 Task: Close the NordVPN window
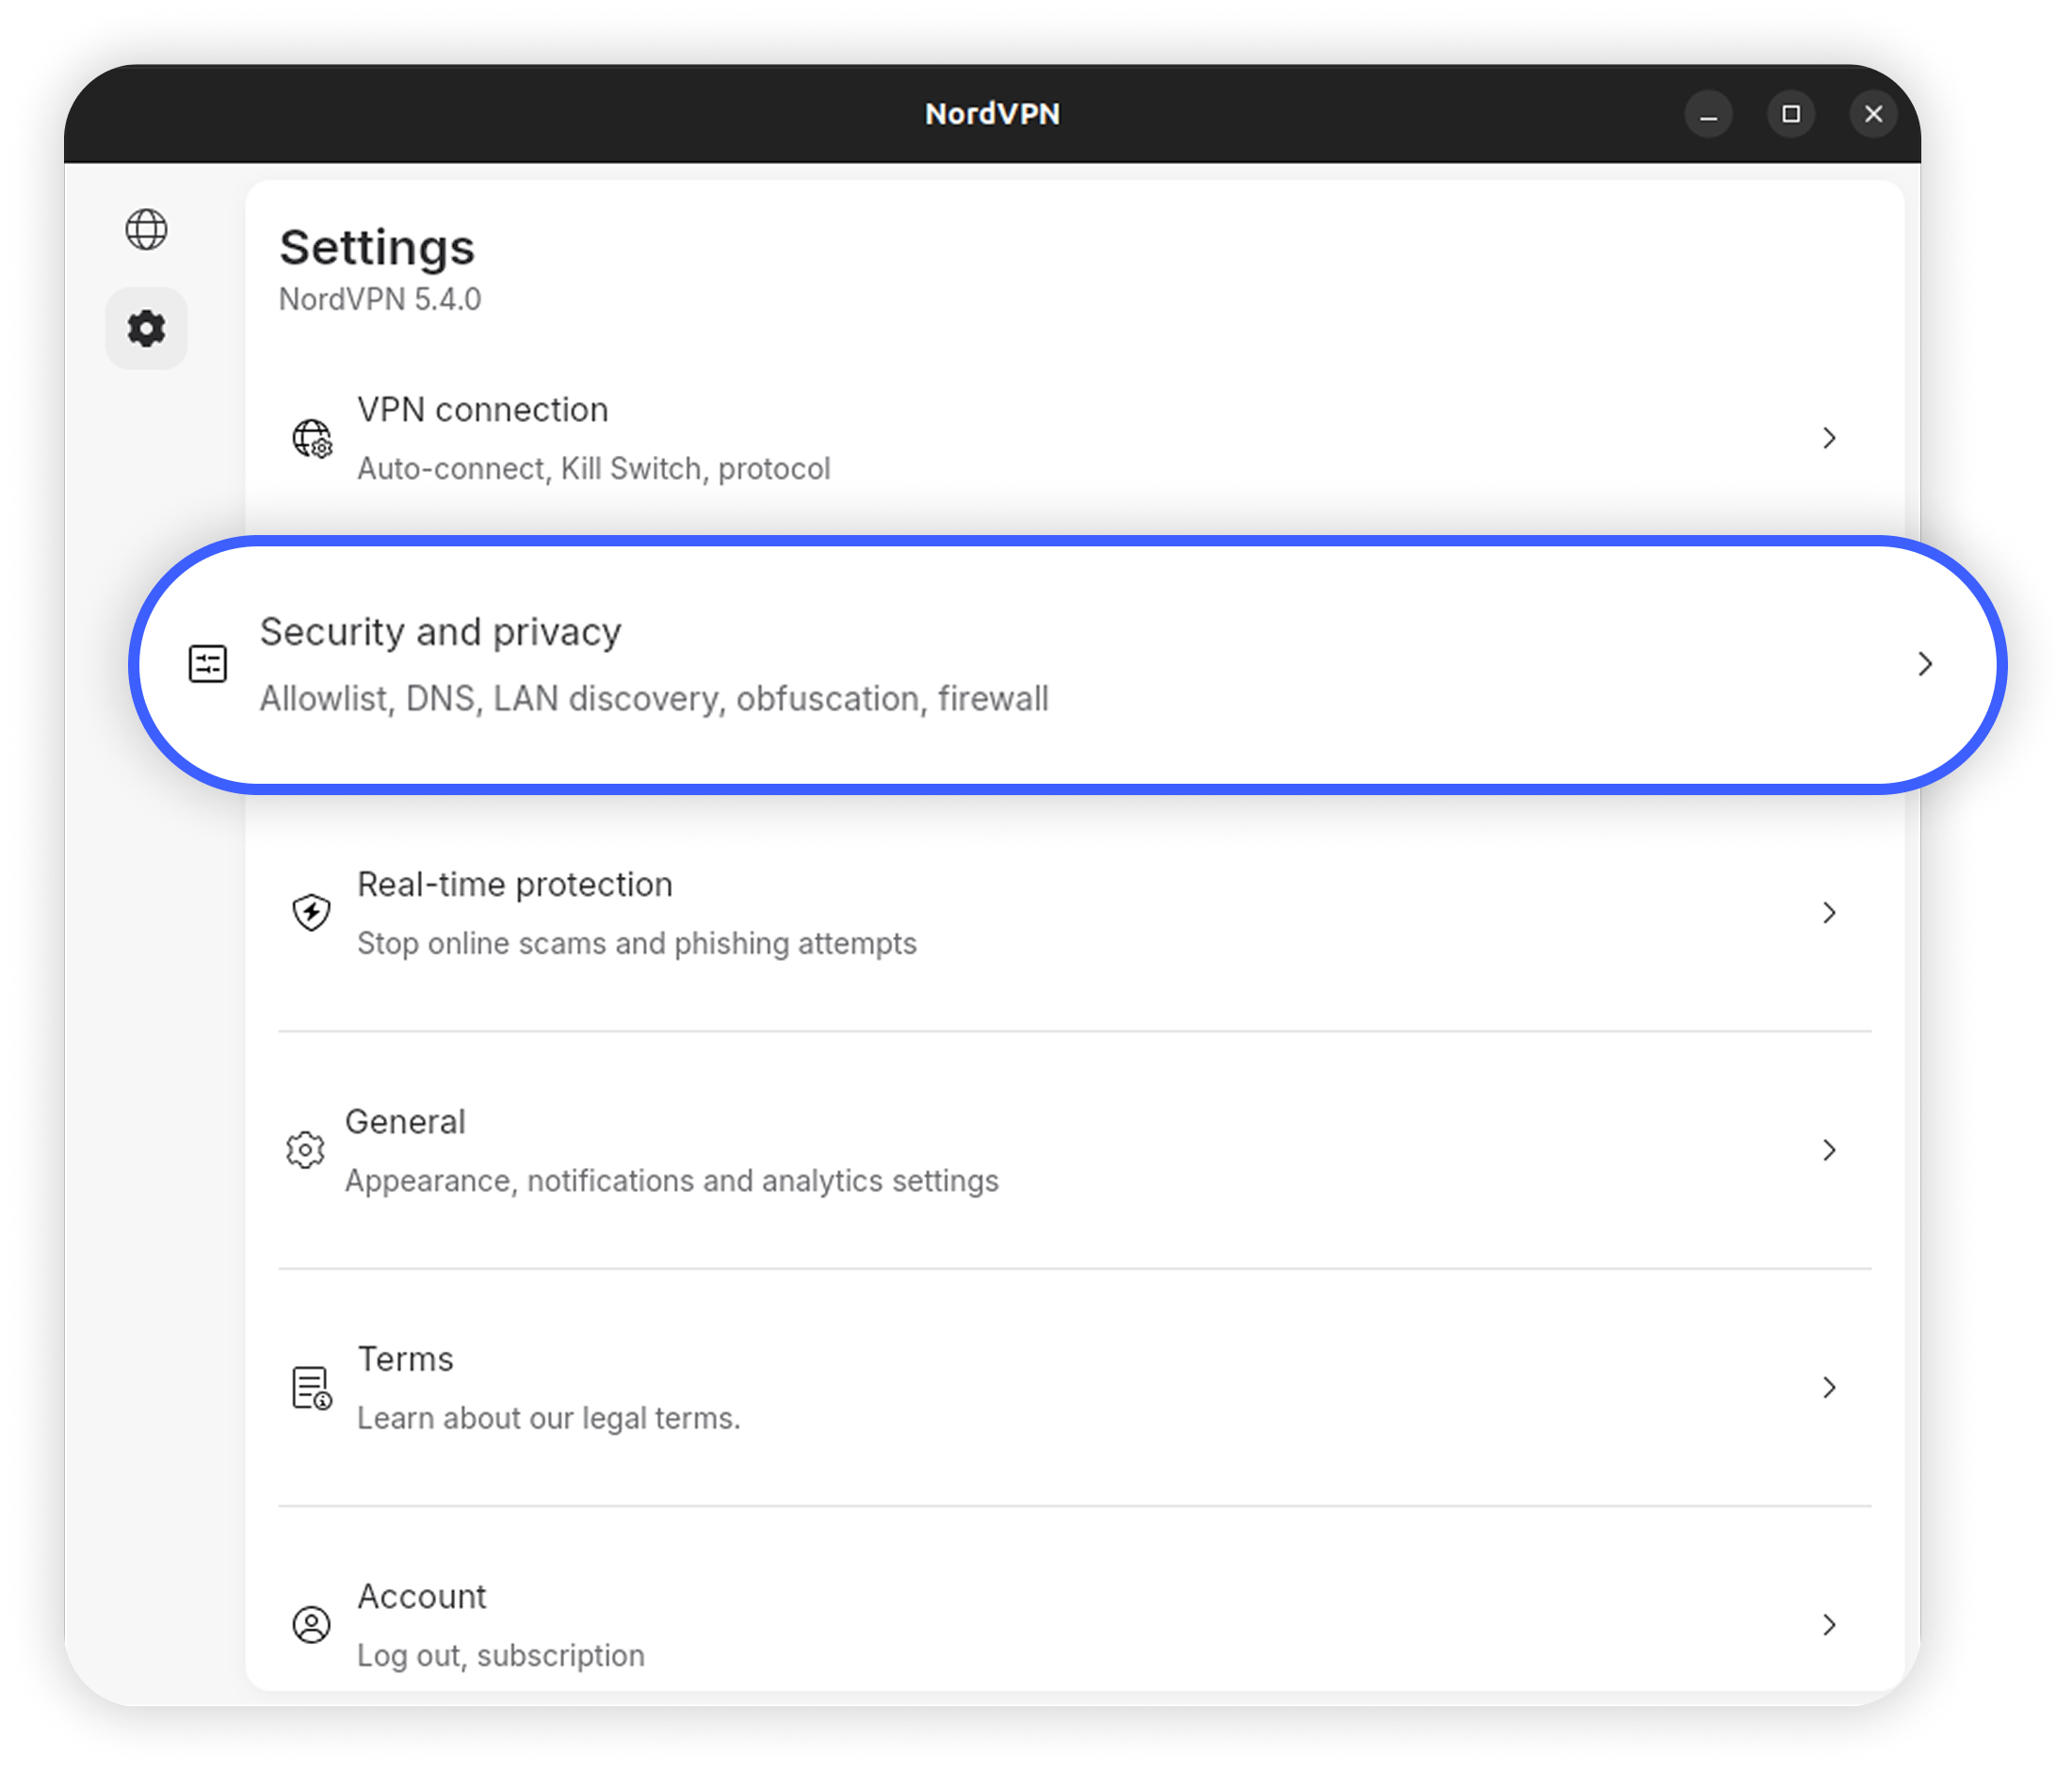[1873, 114]
